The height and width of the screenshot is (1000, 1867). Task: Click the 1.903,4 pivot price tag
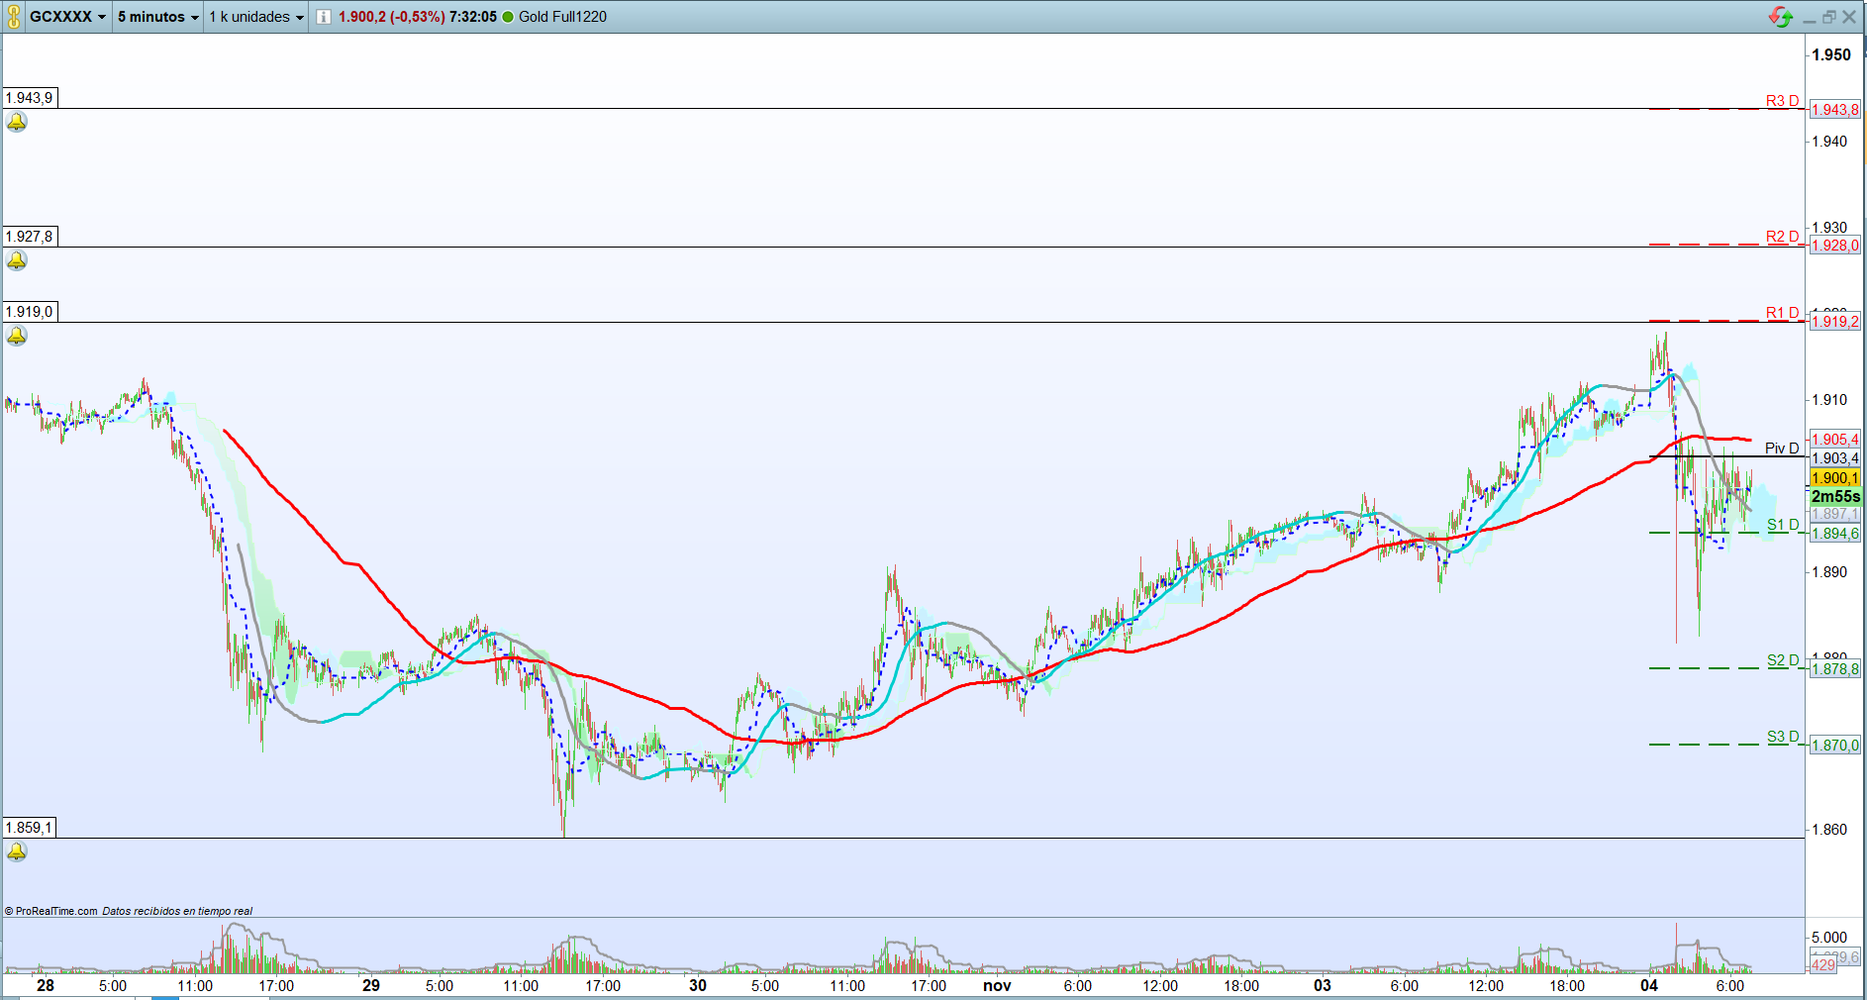(1836, 459)
